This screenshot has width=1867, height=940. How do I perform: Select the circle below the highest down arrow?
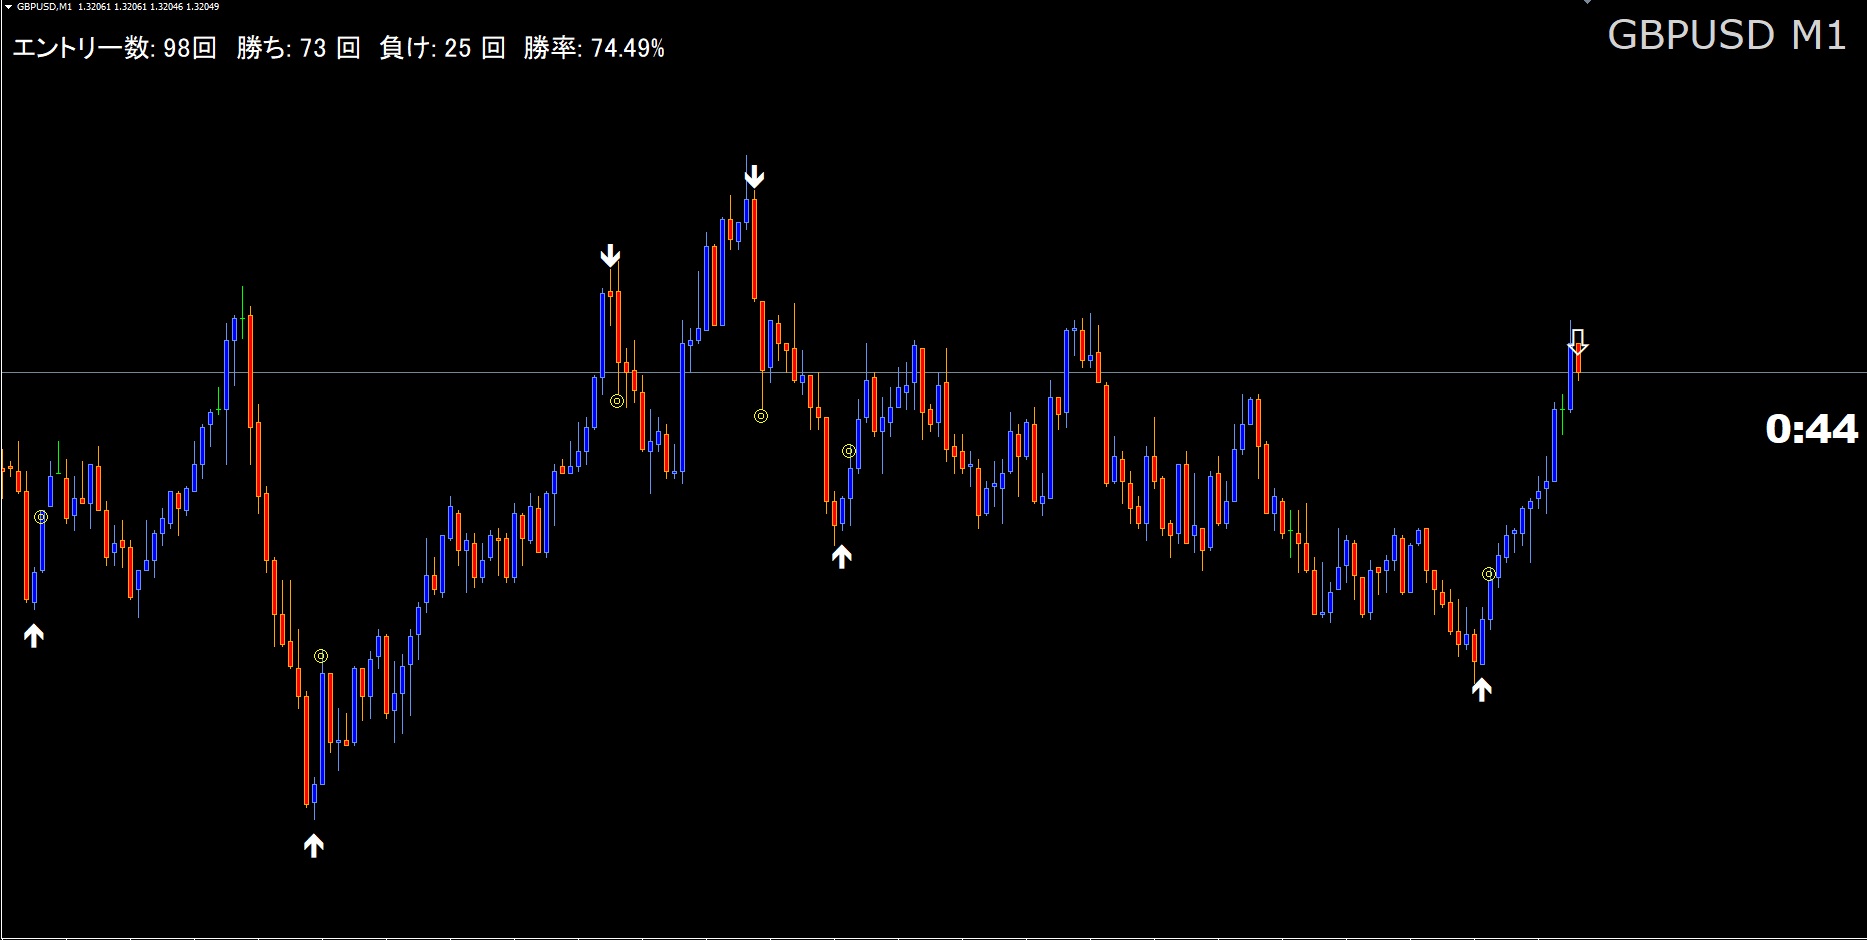coord(761,416)
